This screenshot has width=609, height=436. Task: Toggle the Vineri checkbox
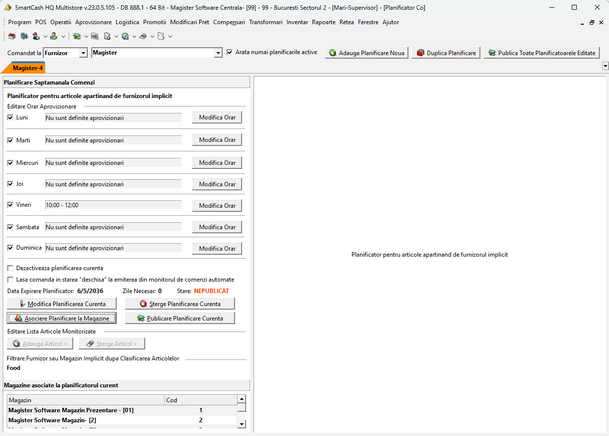pyautogui.click(x=10, y=205)
